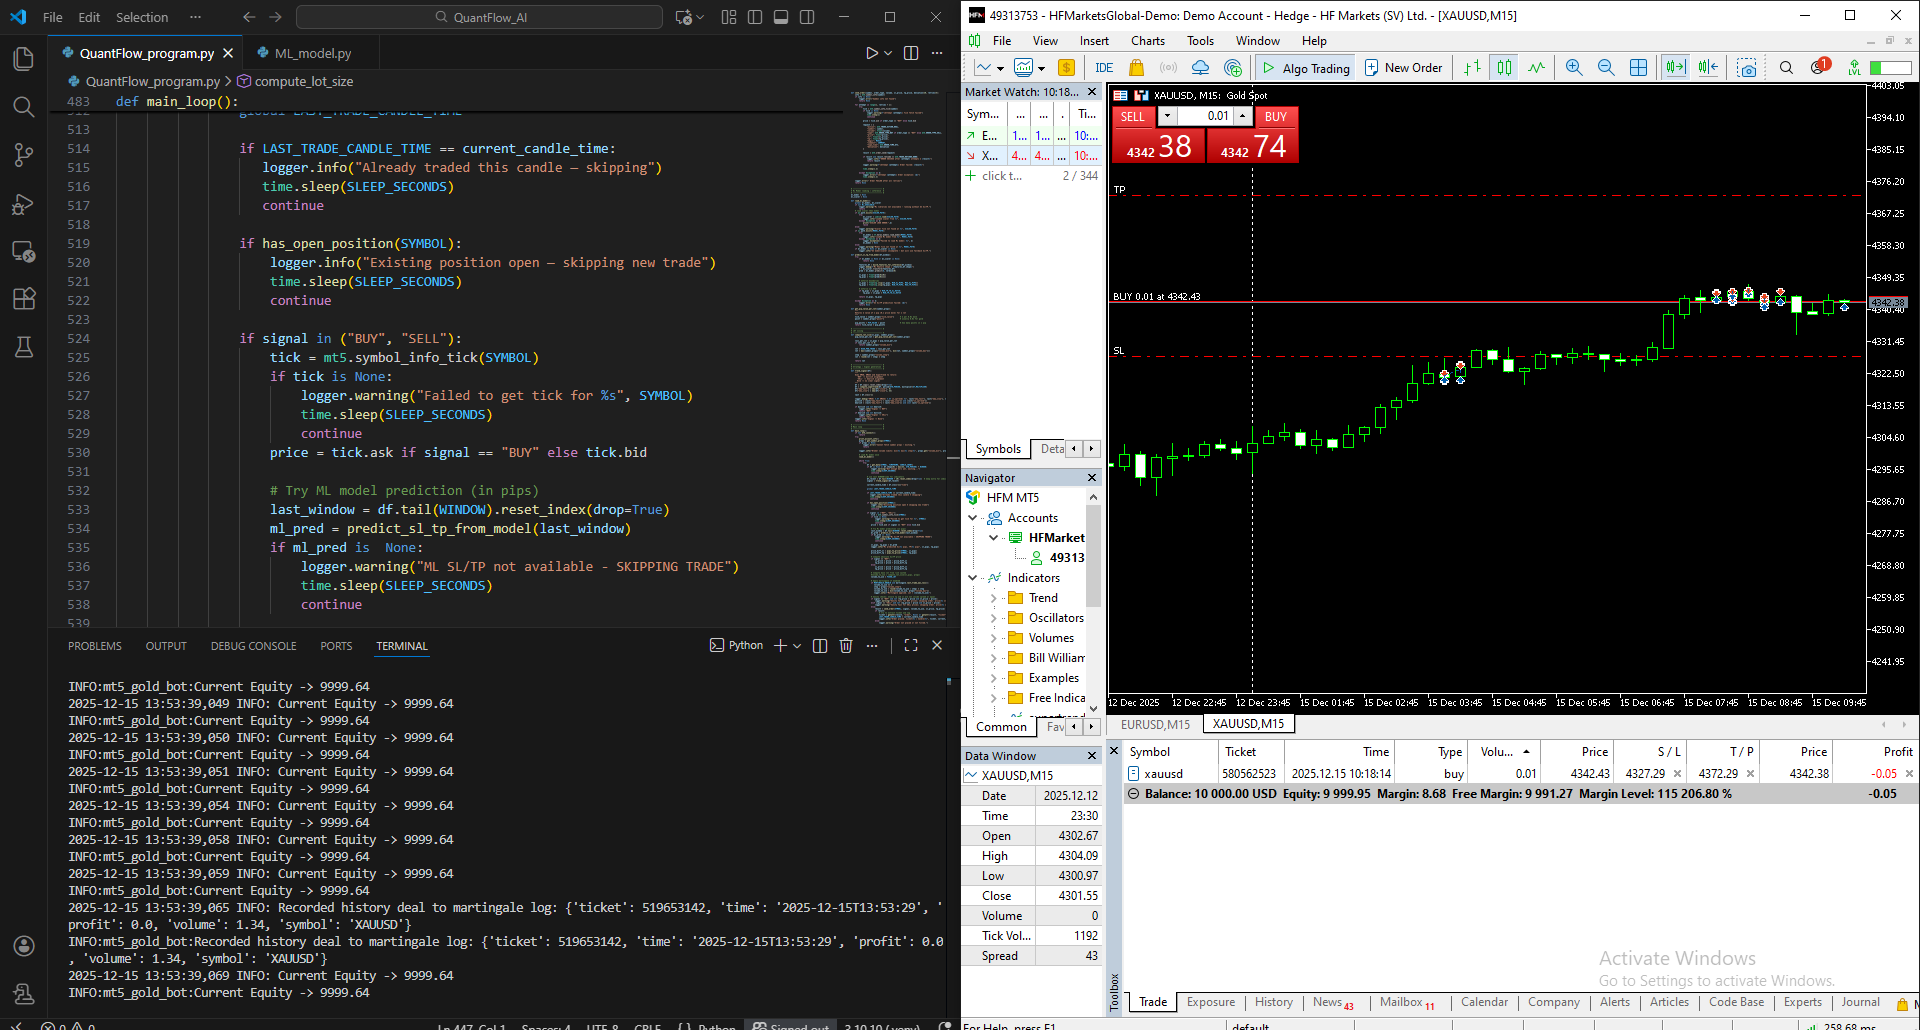The image size is (1920, 1030).
Task: Collapse the Accounts tree node
Action: tap(972, 518)
